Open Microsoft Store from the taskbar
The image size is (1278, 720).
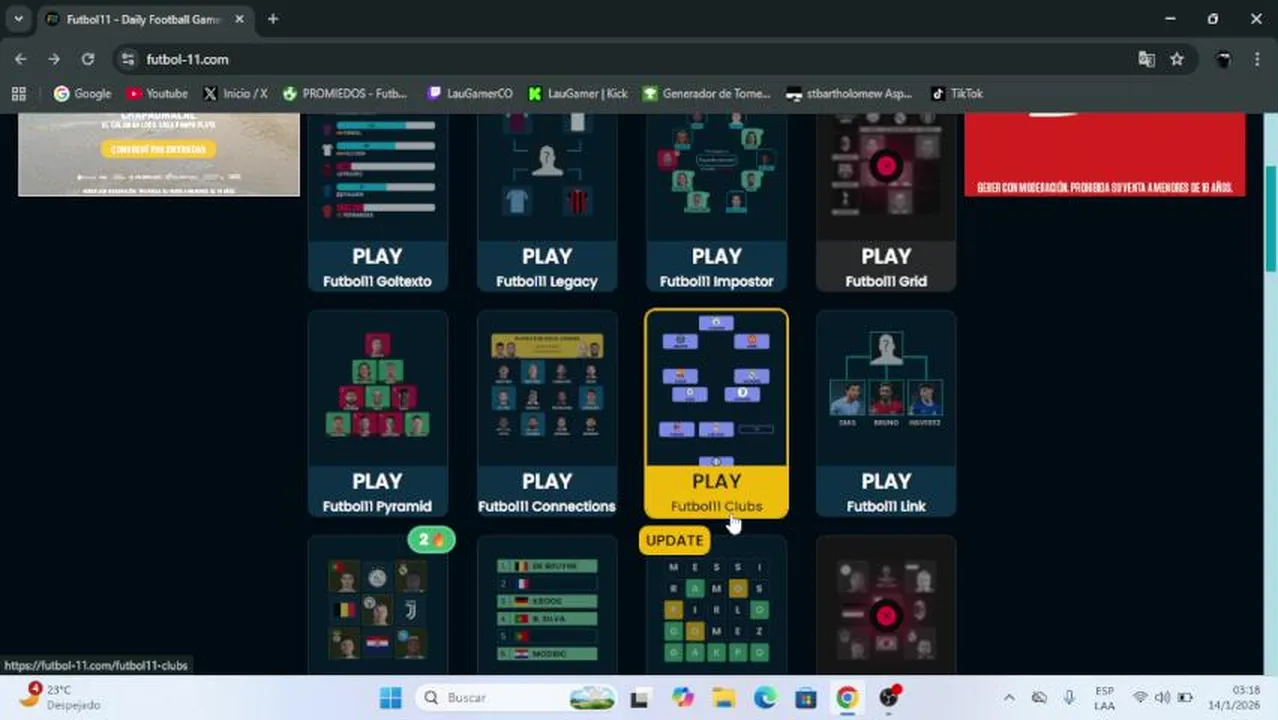[x=805, y=698]
